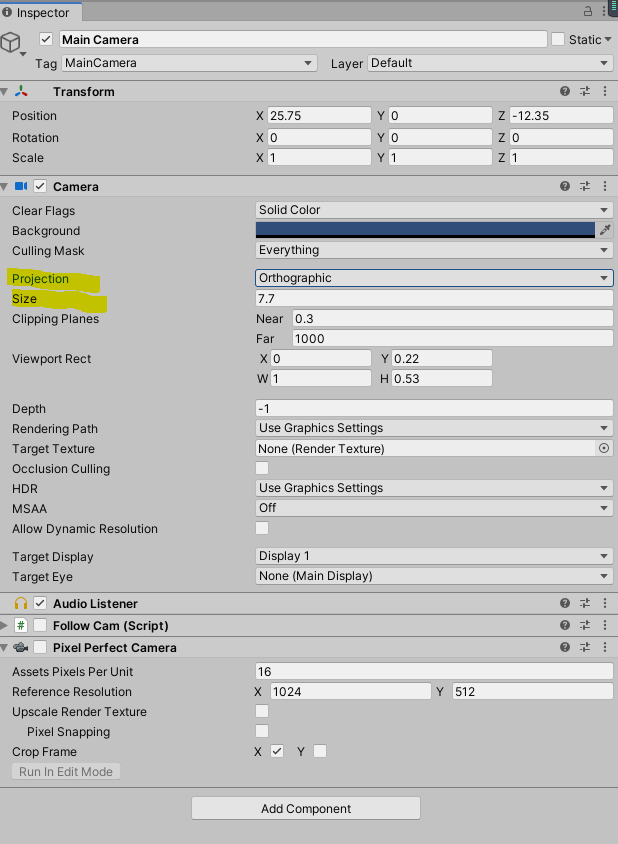
Task: Open Projection dropdown Orthographic
Action: pos(434,278)
